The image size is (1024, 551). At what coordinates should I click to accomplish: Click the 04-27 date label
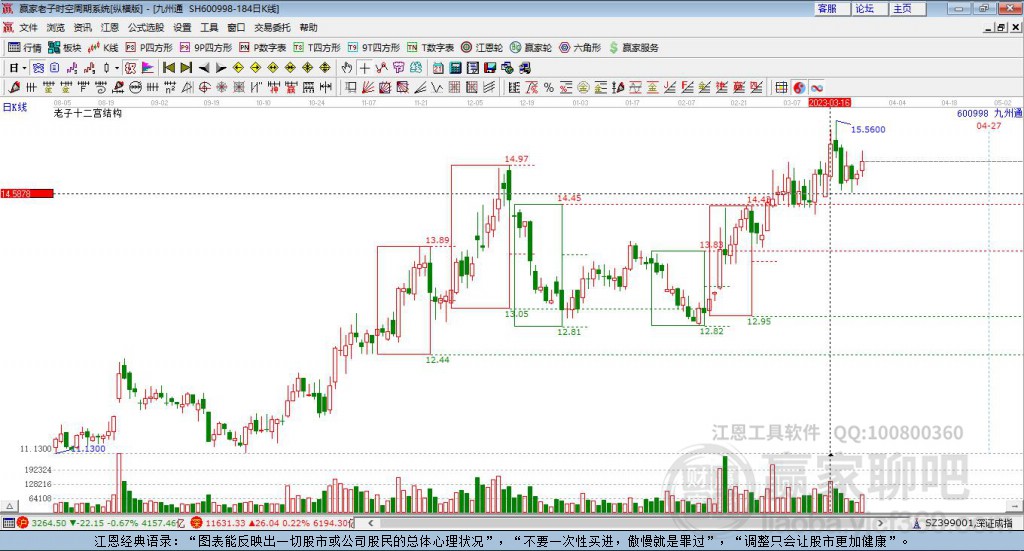(989, 125)
